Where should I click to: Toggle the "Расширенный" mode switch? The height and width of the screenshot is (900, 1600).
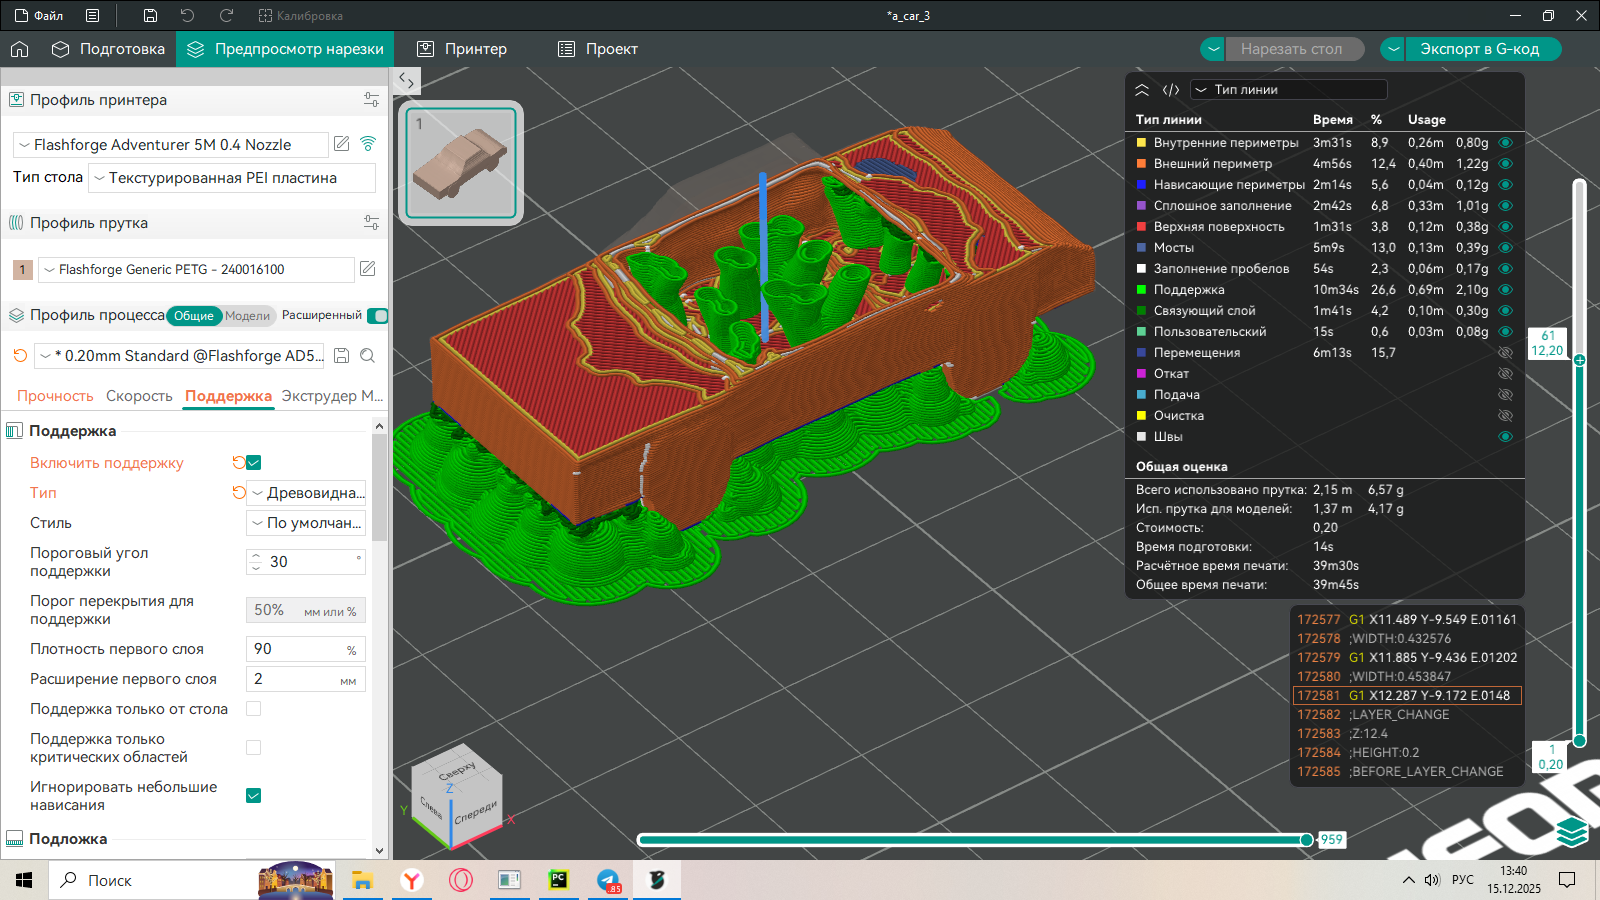377,316
